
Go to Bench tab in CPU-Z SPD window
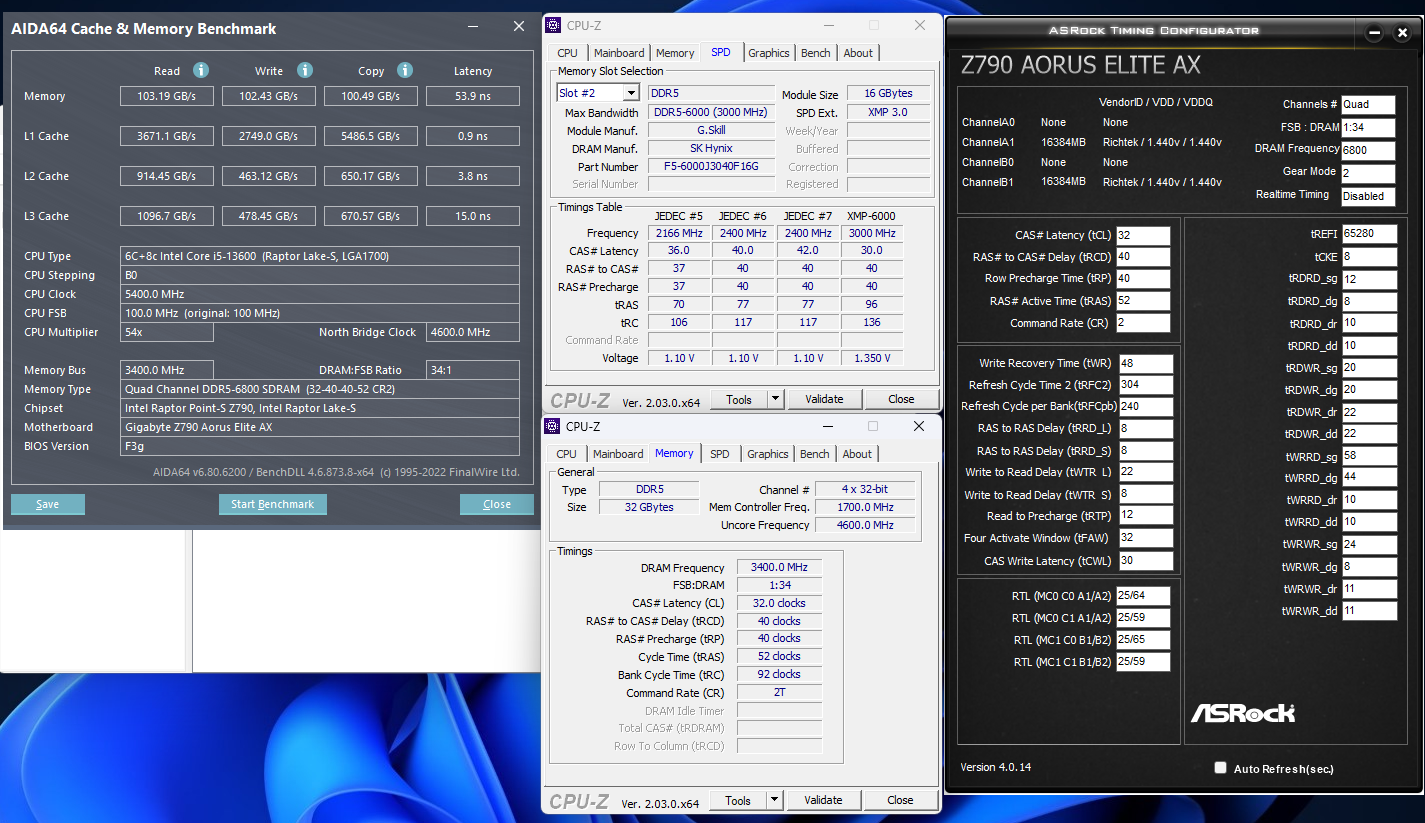tap(816, 53)
